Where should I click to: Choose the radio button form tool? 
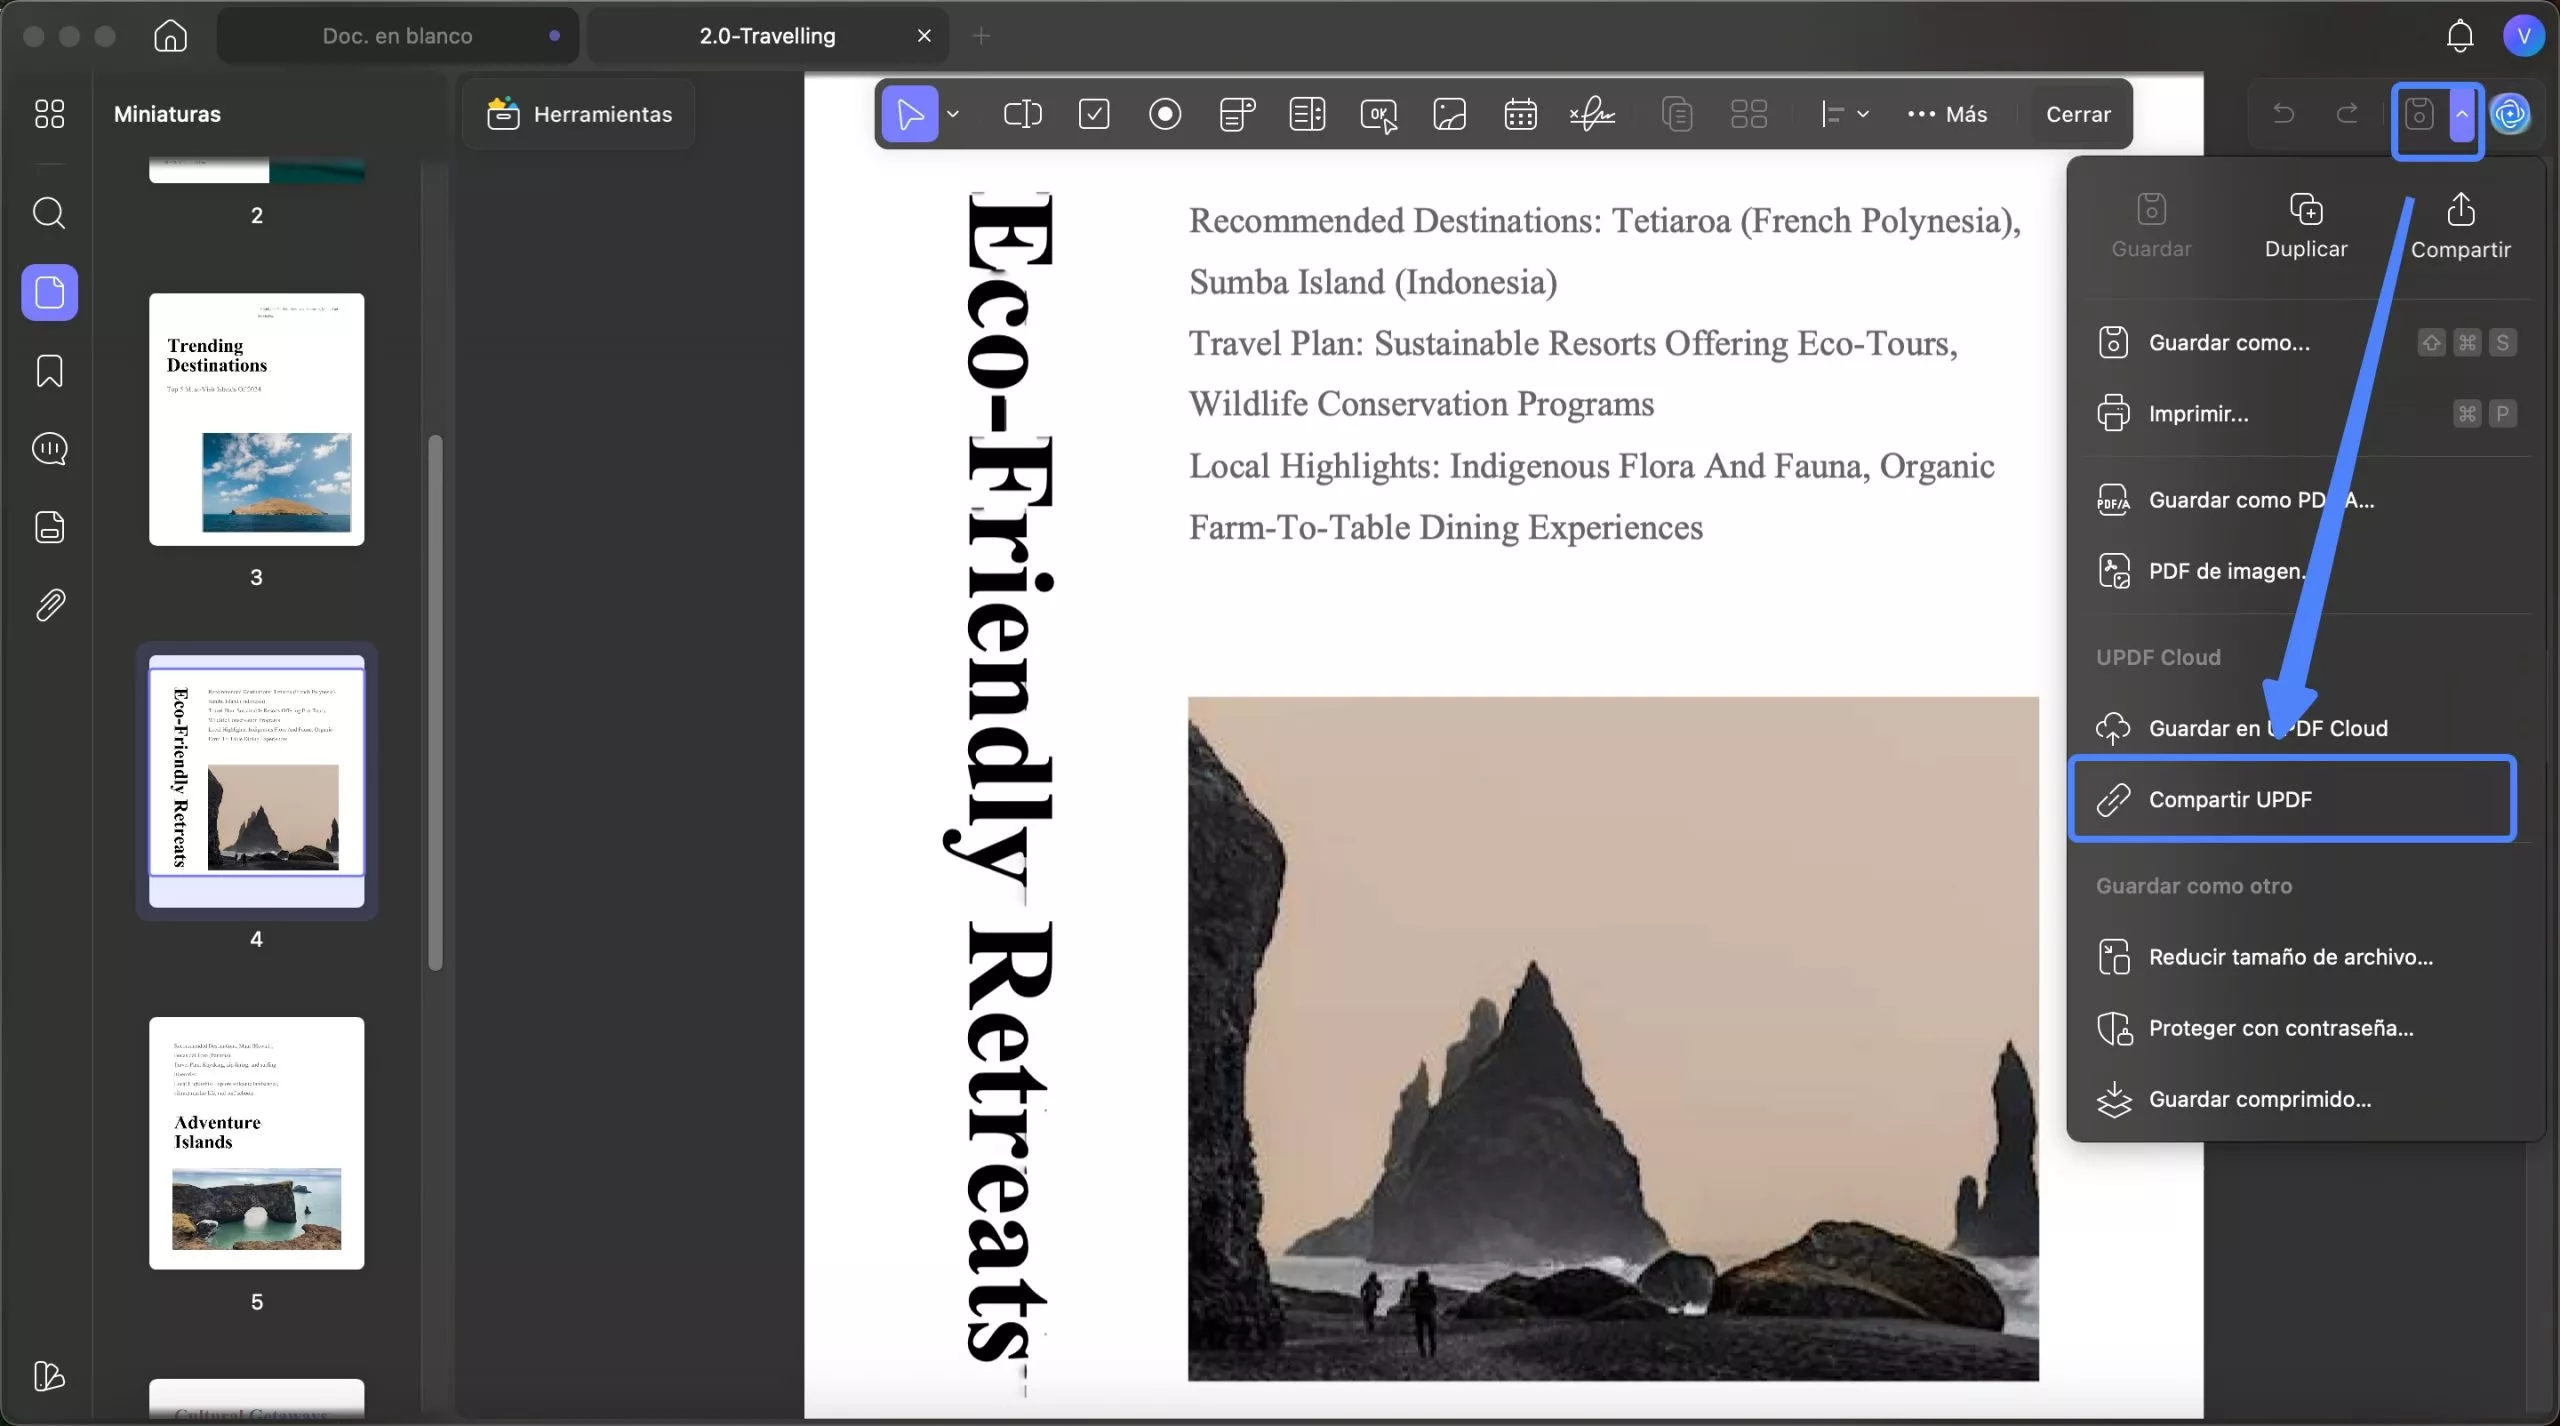click(1165, 114)
